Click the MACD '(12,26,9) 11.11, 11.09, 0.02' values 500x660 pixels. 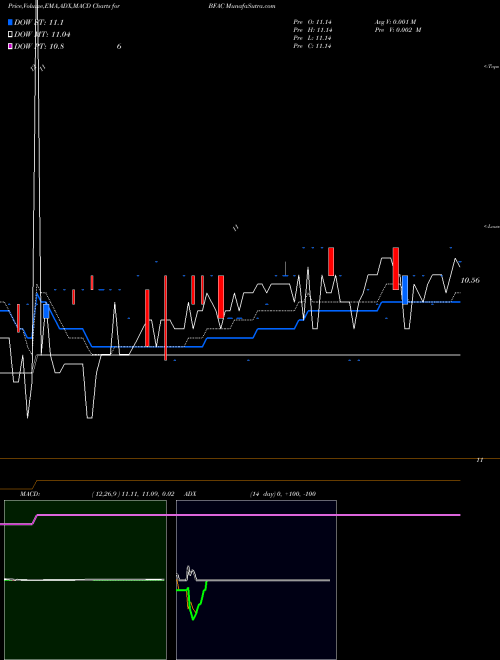pos(133,494)
